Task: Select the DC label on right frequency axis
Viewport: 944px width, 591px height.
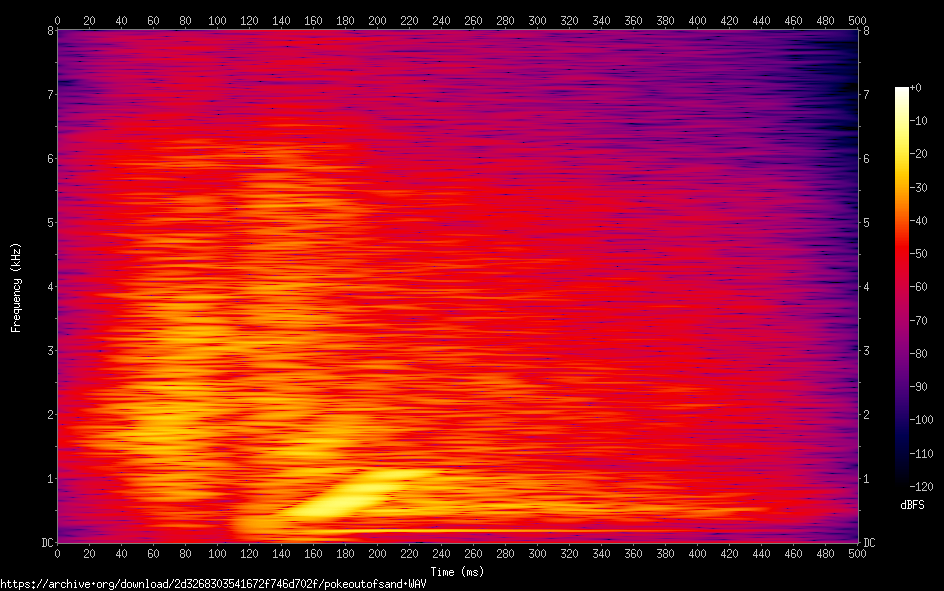Action: click(870, 542)
